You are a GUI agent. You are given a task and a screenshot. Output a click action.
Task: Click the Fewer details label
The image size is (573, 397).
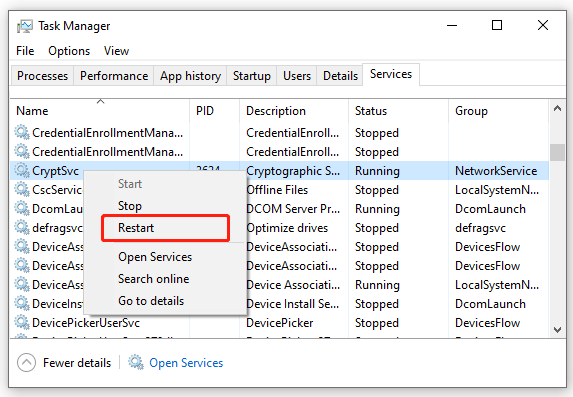77,363
